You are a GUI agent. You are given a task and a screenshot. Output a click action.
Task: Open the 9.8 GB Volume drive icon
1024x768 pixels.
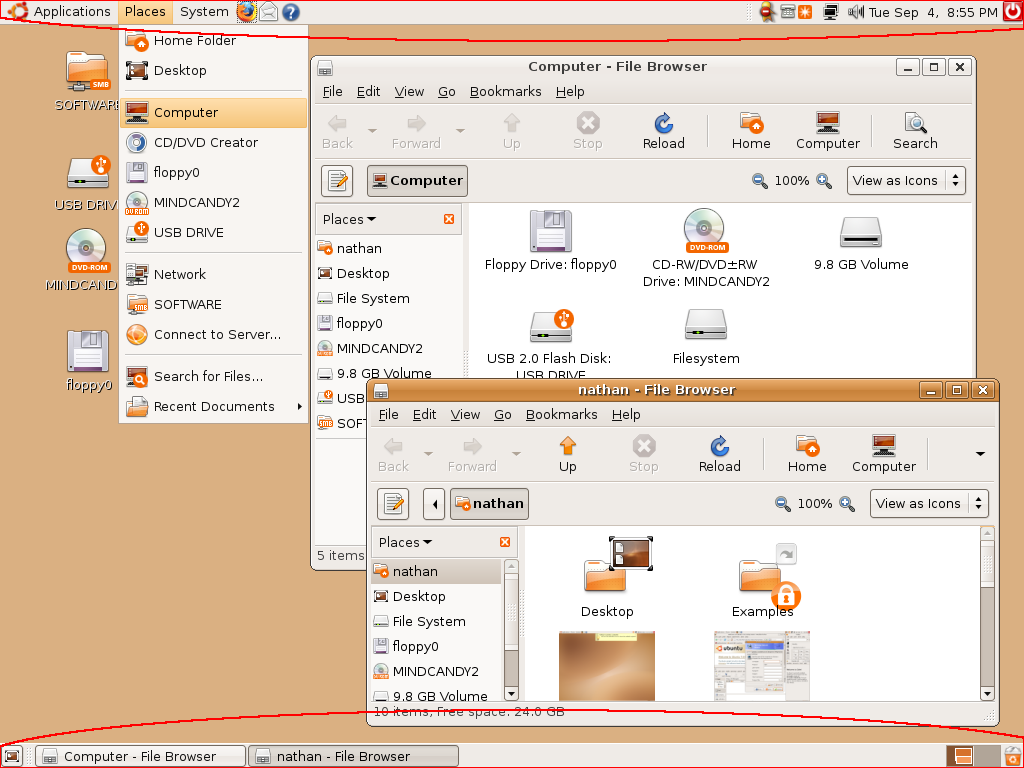[x=861, y=243]
